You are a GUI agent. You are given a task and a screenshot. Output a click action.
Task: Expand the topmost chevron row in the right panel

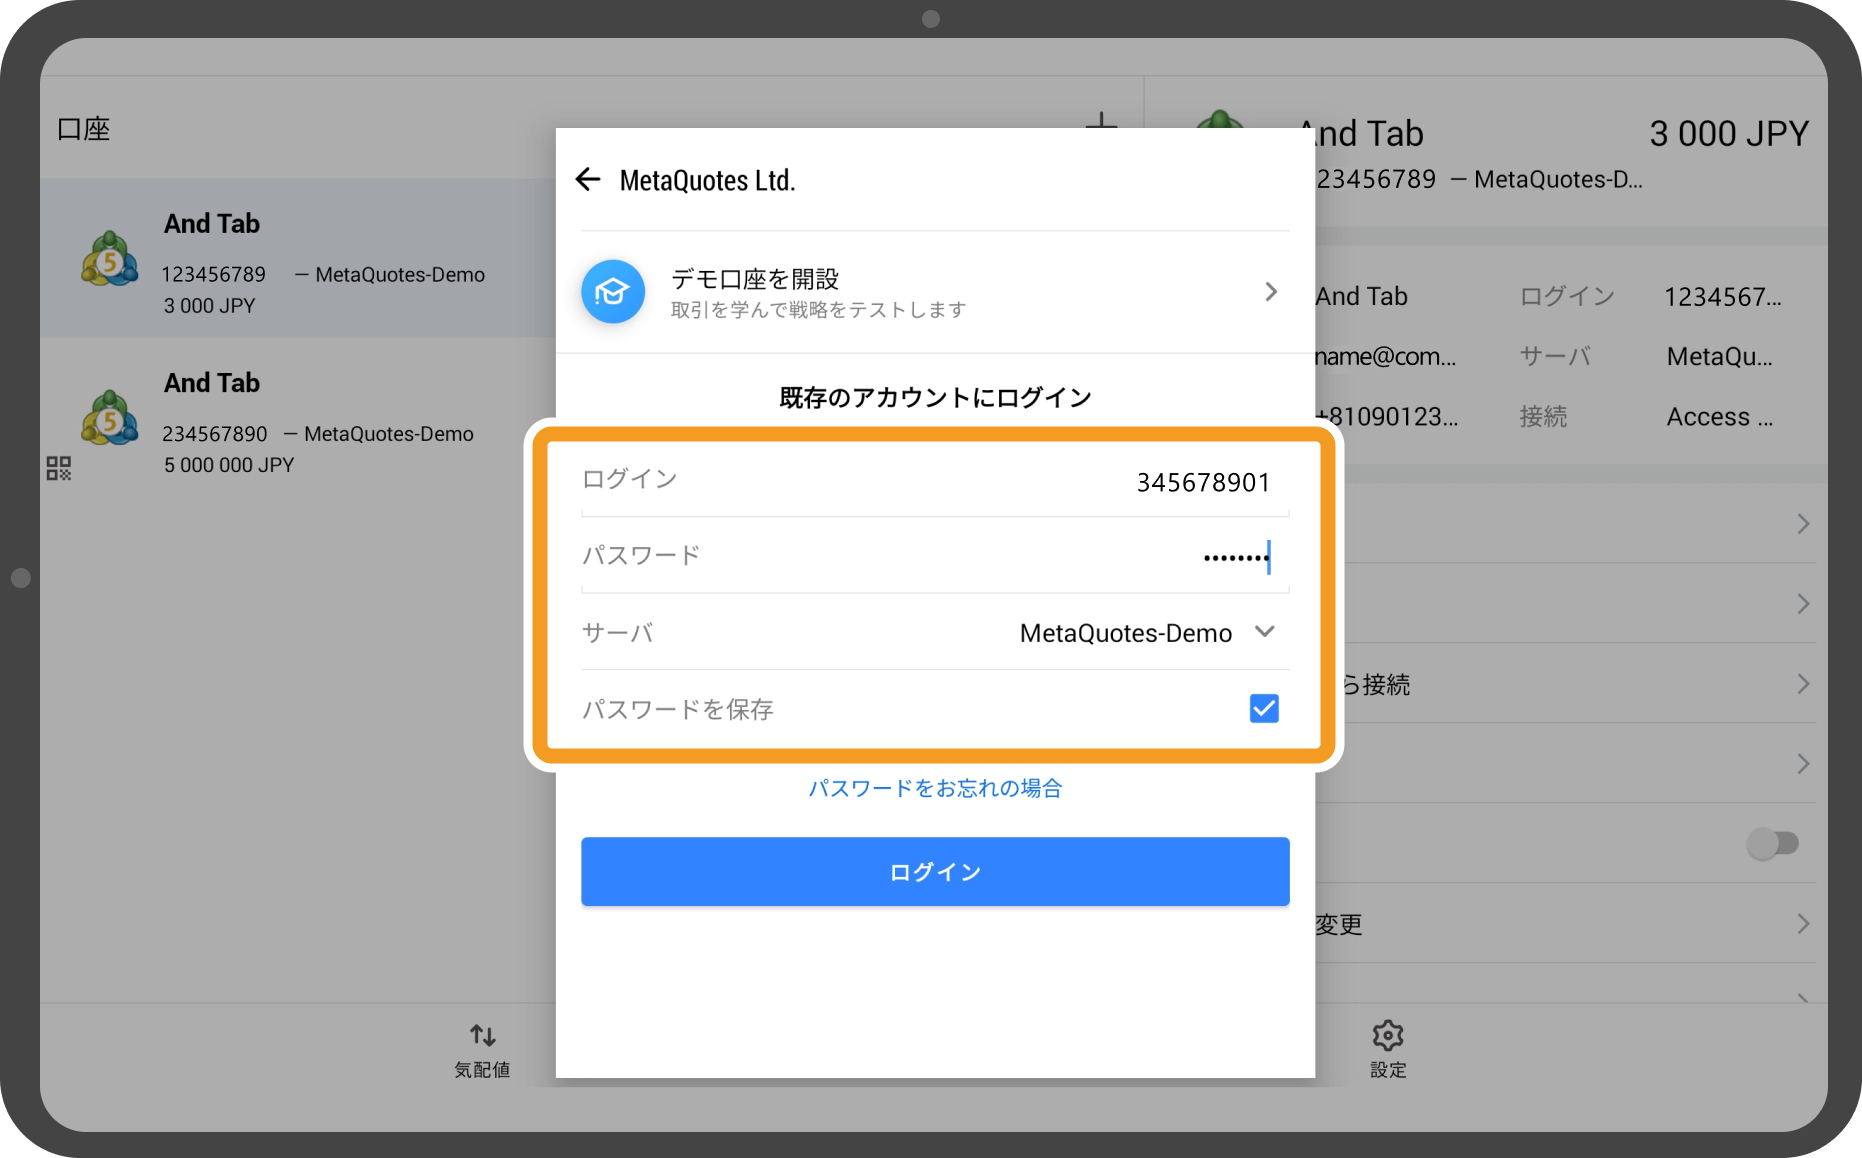point(1804,523)
